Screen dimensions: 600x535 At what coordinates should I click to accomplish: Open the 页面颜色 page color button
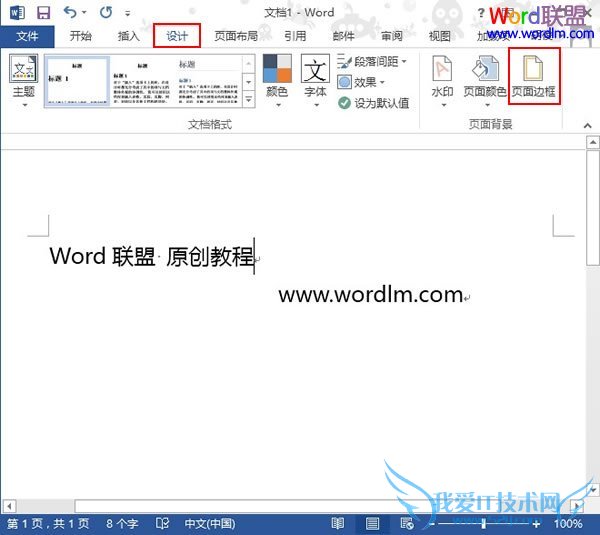(485, 81)
